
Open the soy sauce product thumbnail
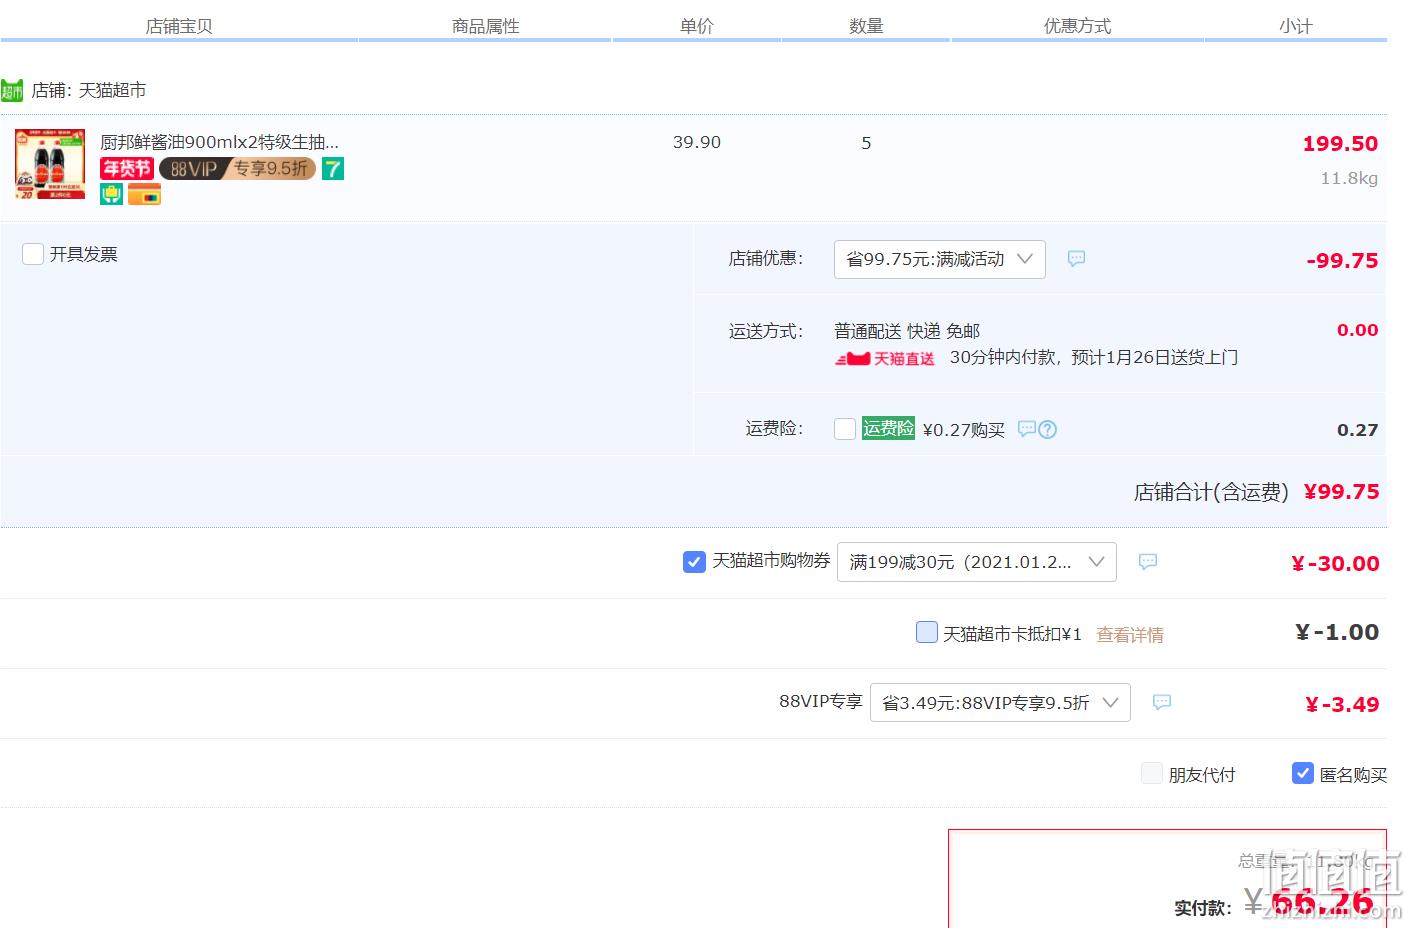coord(50,164)
